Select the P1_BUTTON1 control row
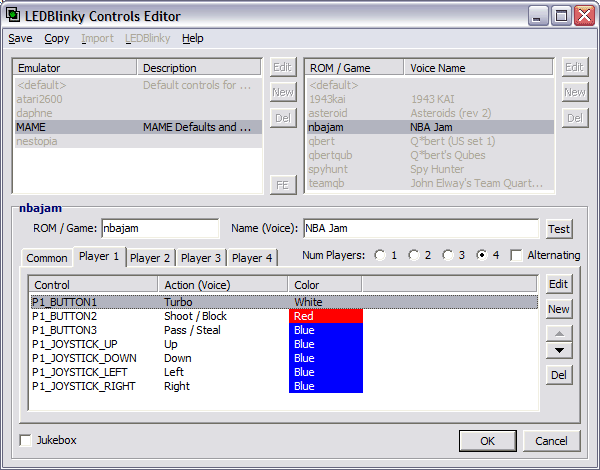Screen dimensions: 600x470 pos(284,302)
